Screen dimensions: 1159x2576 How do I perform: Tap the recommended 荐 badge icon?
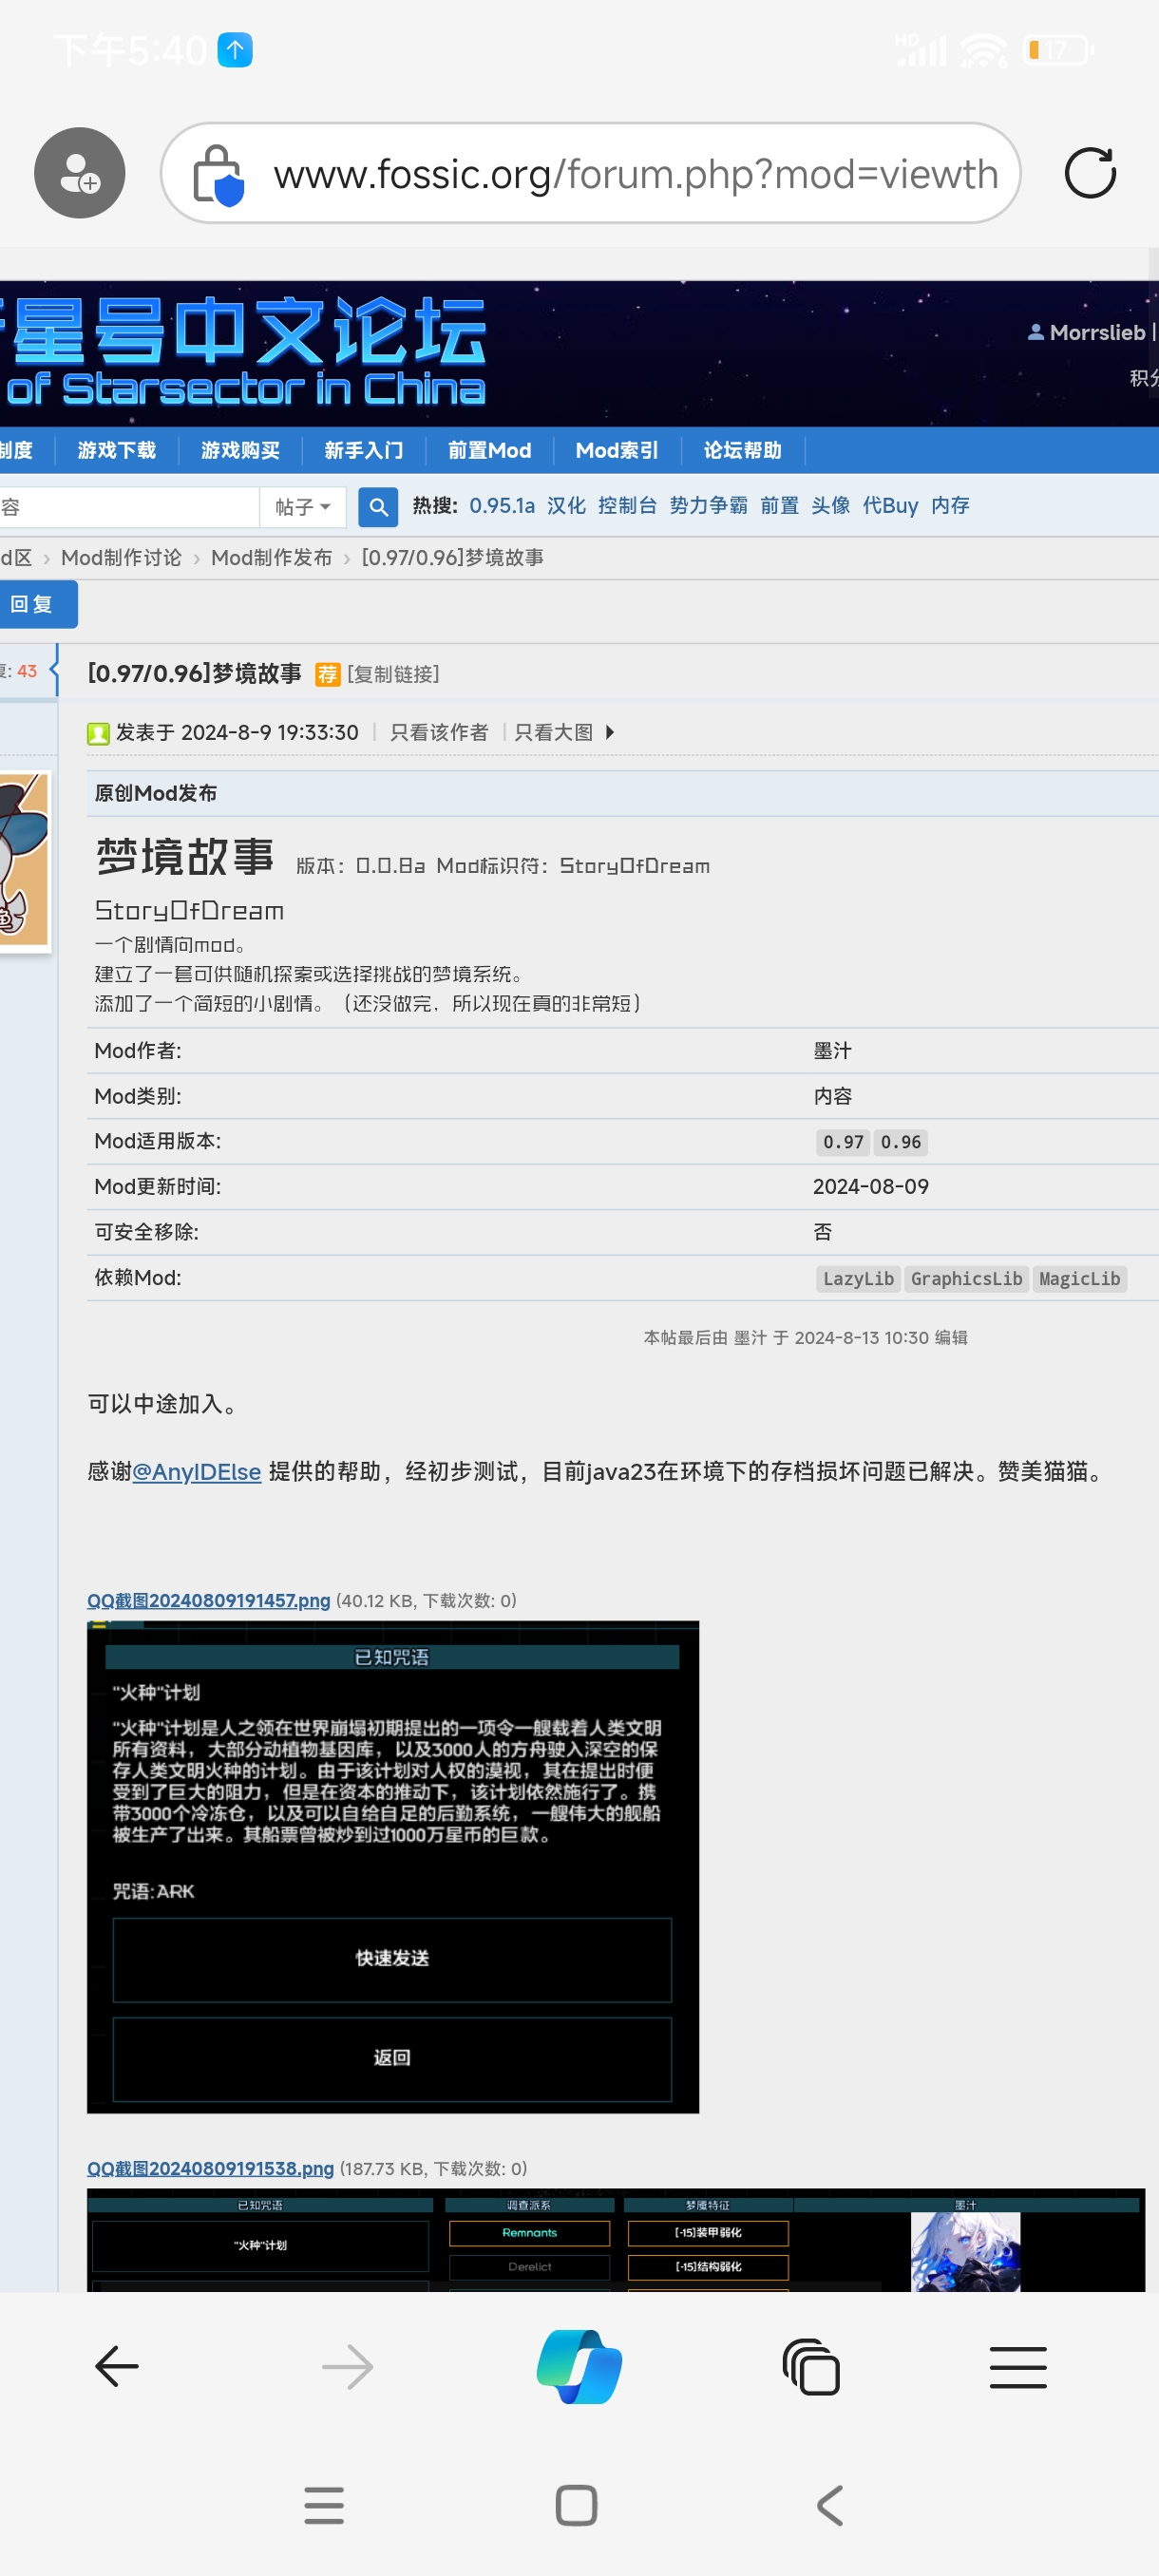327,674
